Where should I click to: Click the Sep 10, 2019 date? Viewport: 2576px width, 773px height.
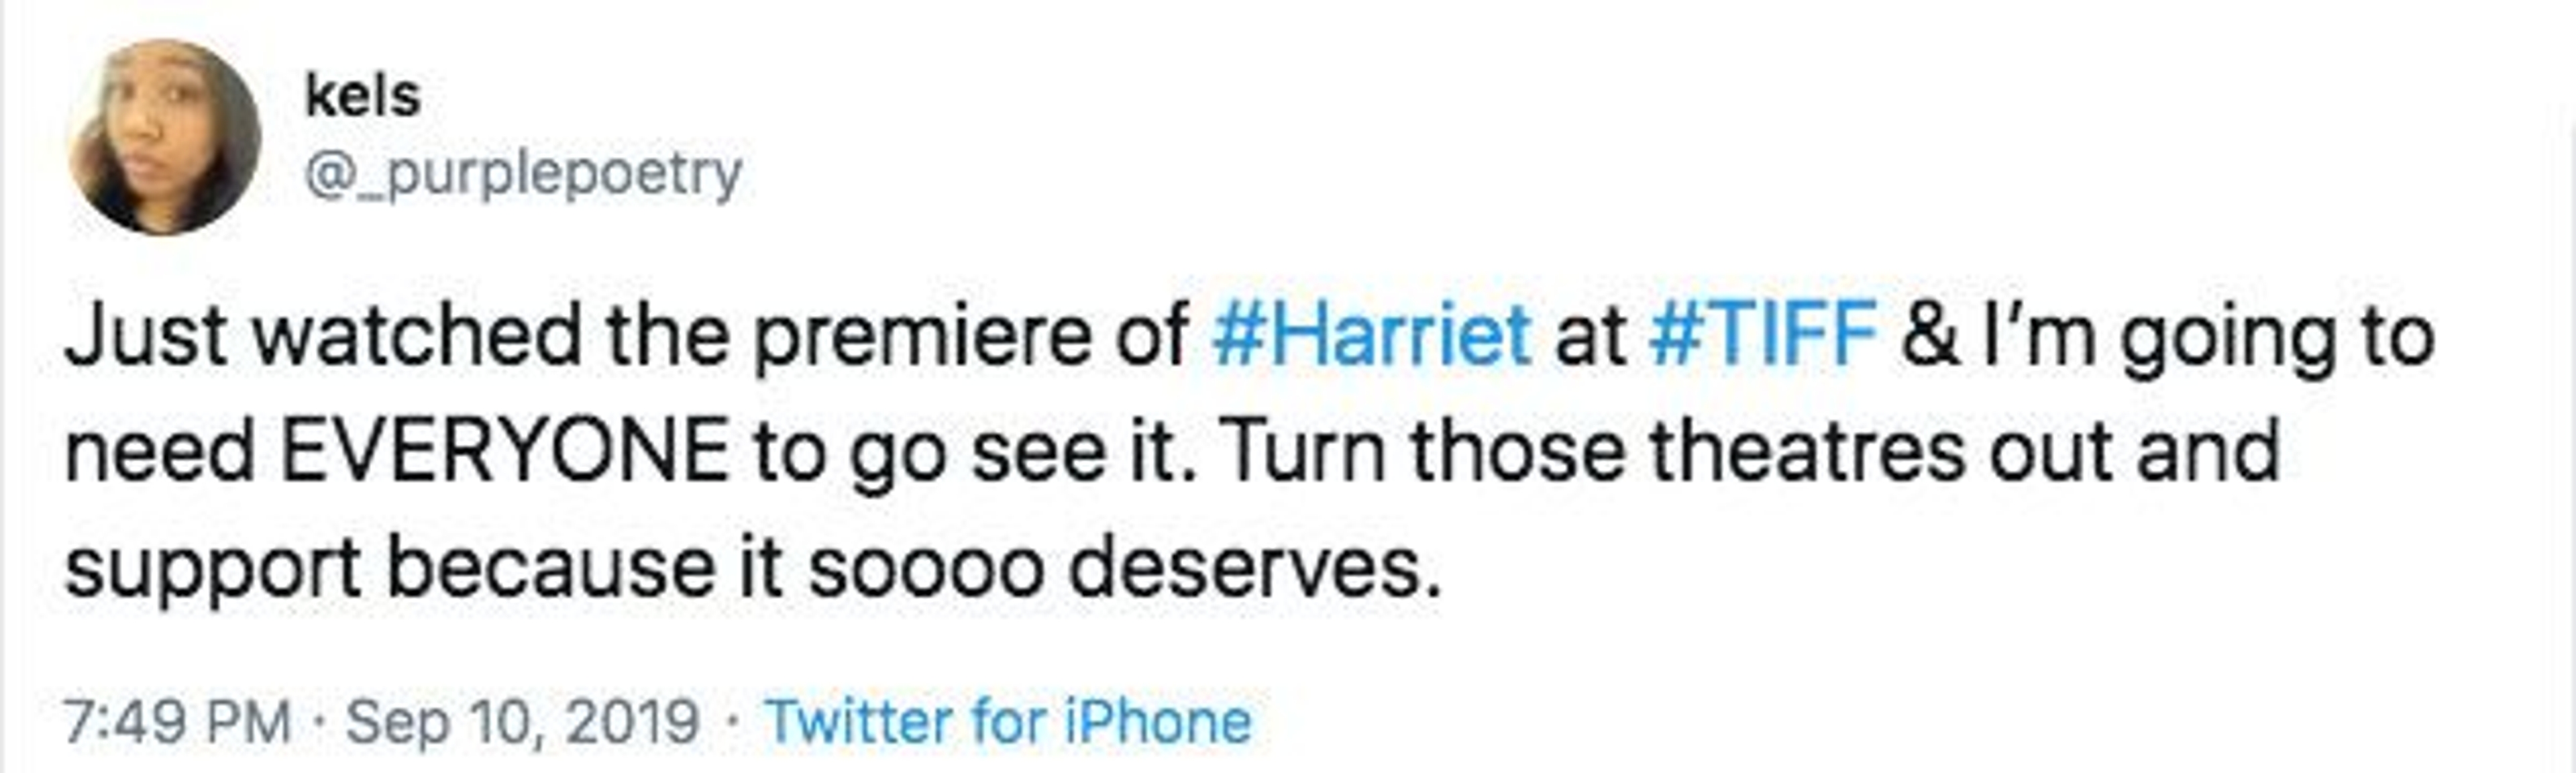click(522, 721)
